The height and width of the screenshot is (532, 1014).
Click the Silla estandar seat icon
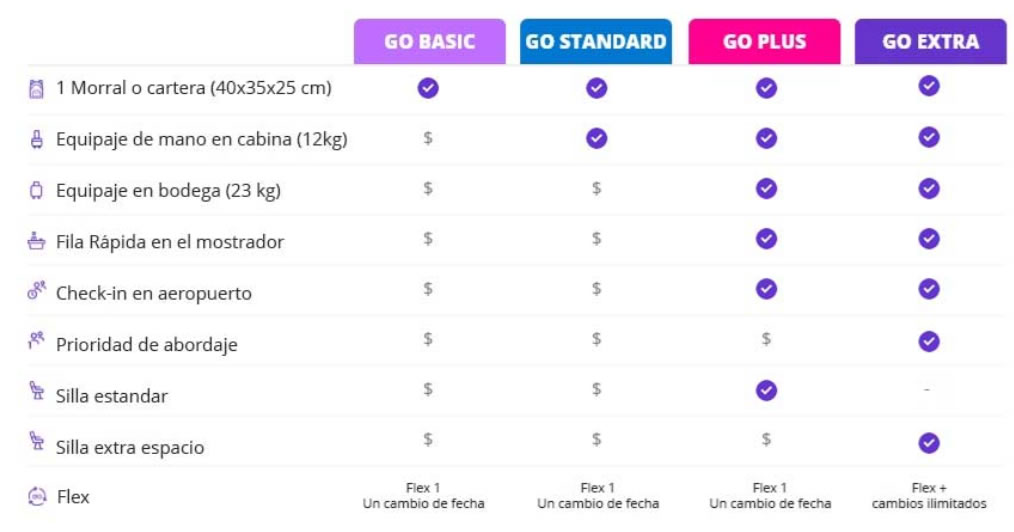coord(37,390)
